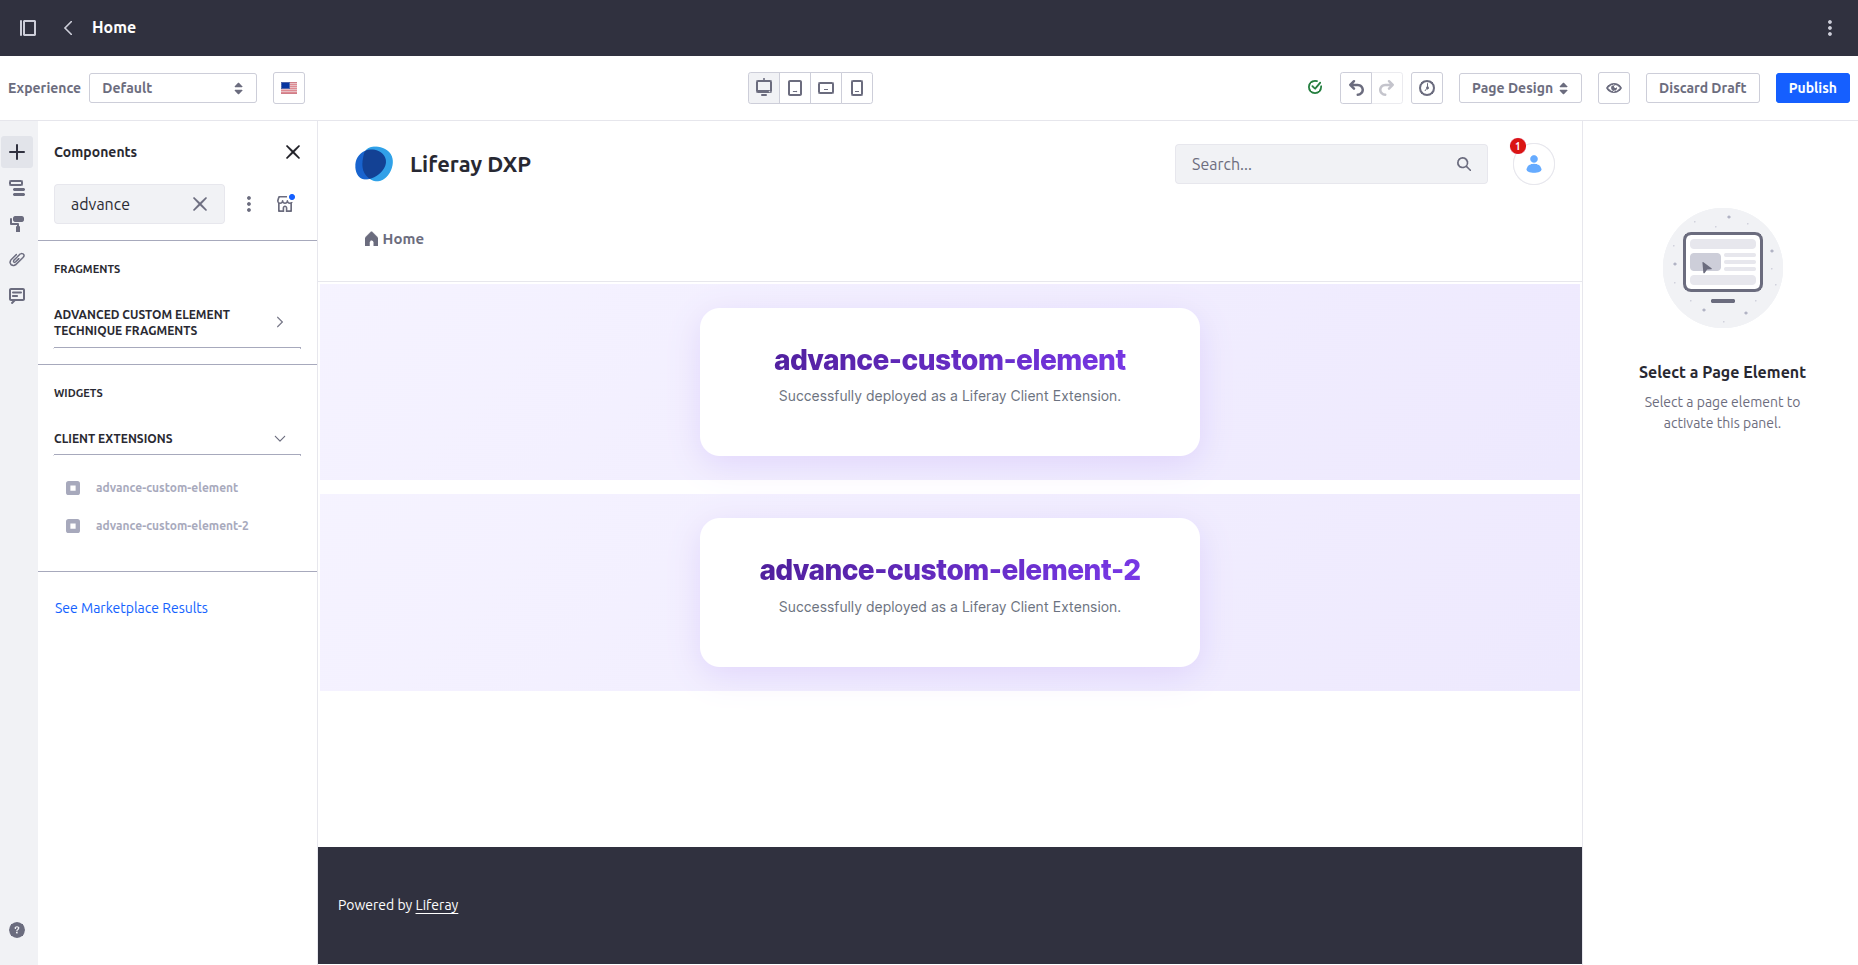The height and width of the screenshot is (965, 1858).
Task: Open the page edit history
Action: tap(1427, 88)
